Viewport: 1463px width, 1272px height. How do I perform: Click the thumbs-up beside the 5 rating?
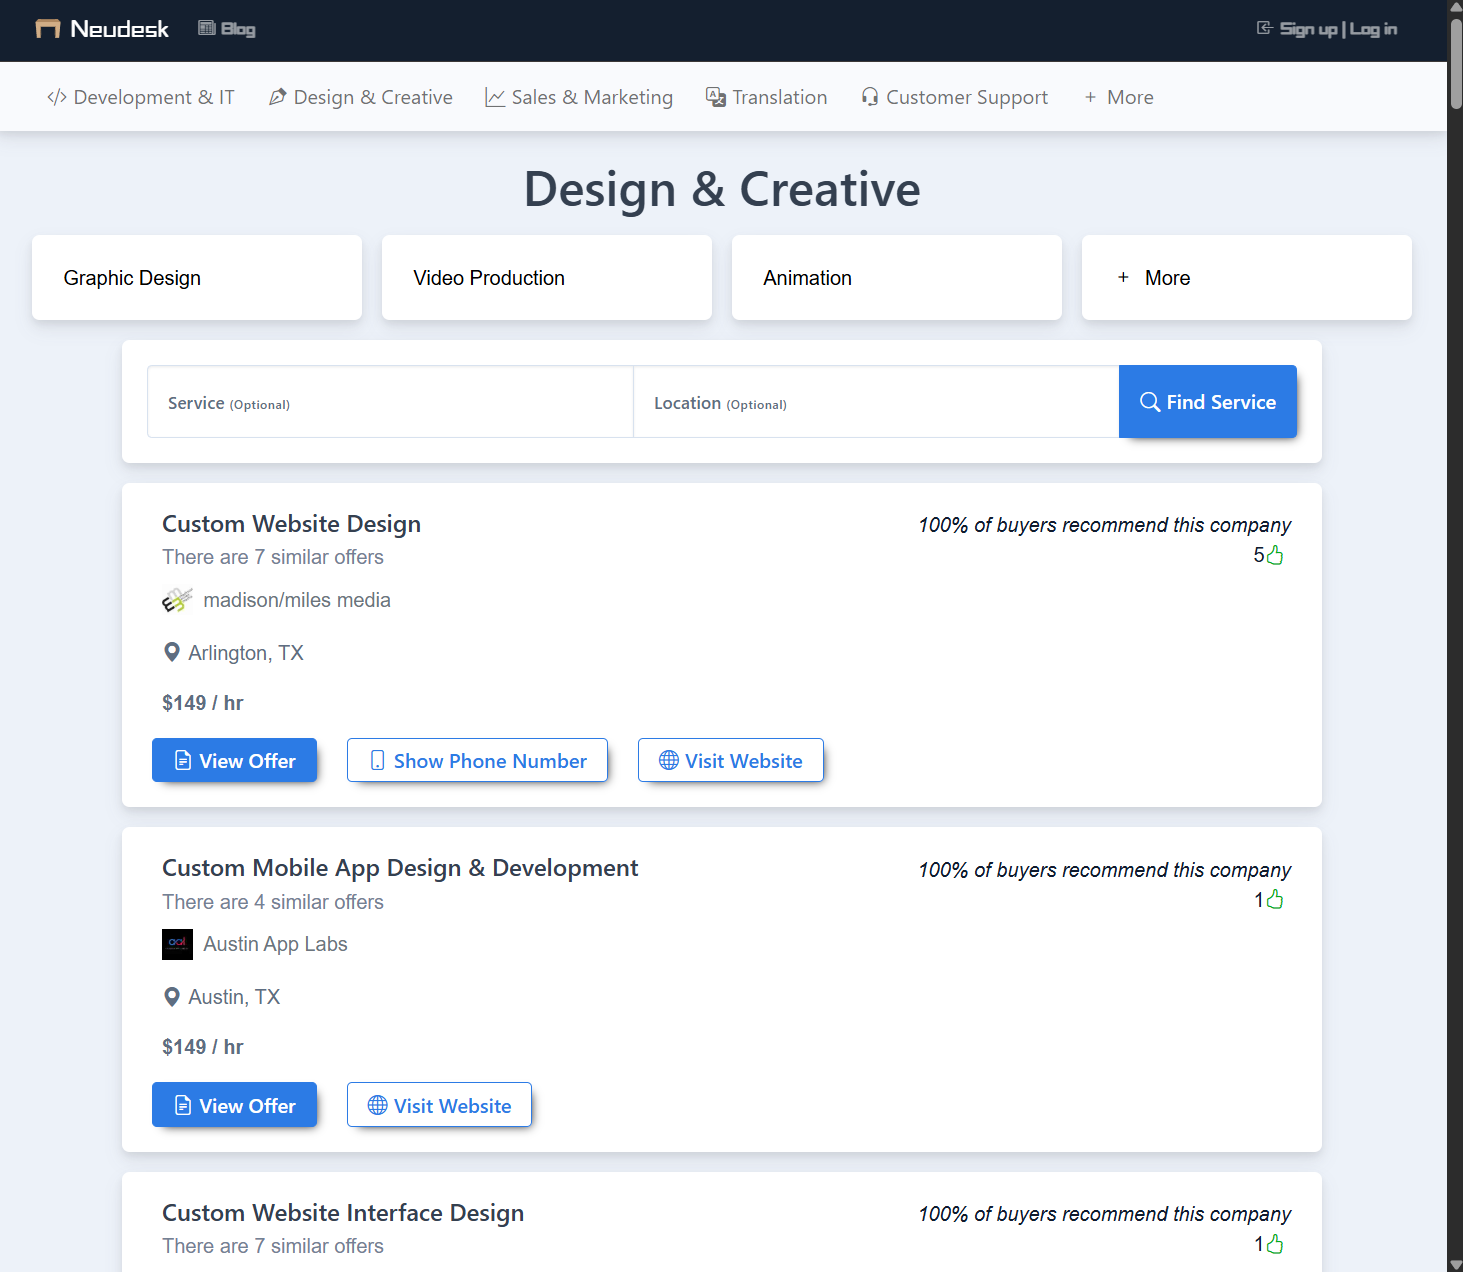point(1273,554)
